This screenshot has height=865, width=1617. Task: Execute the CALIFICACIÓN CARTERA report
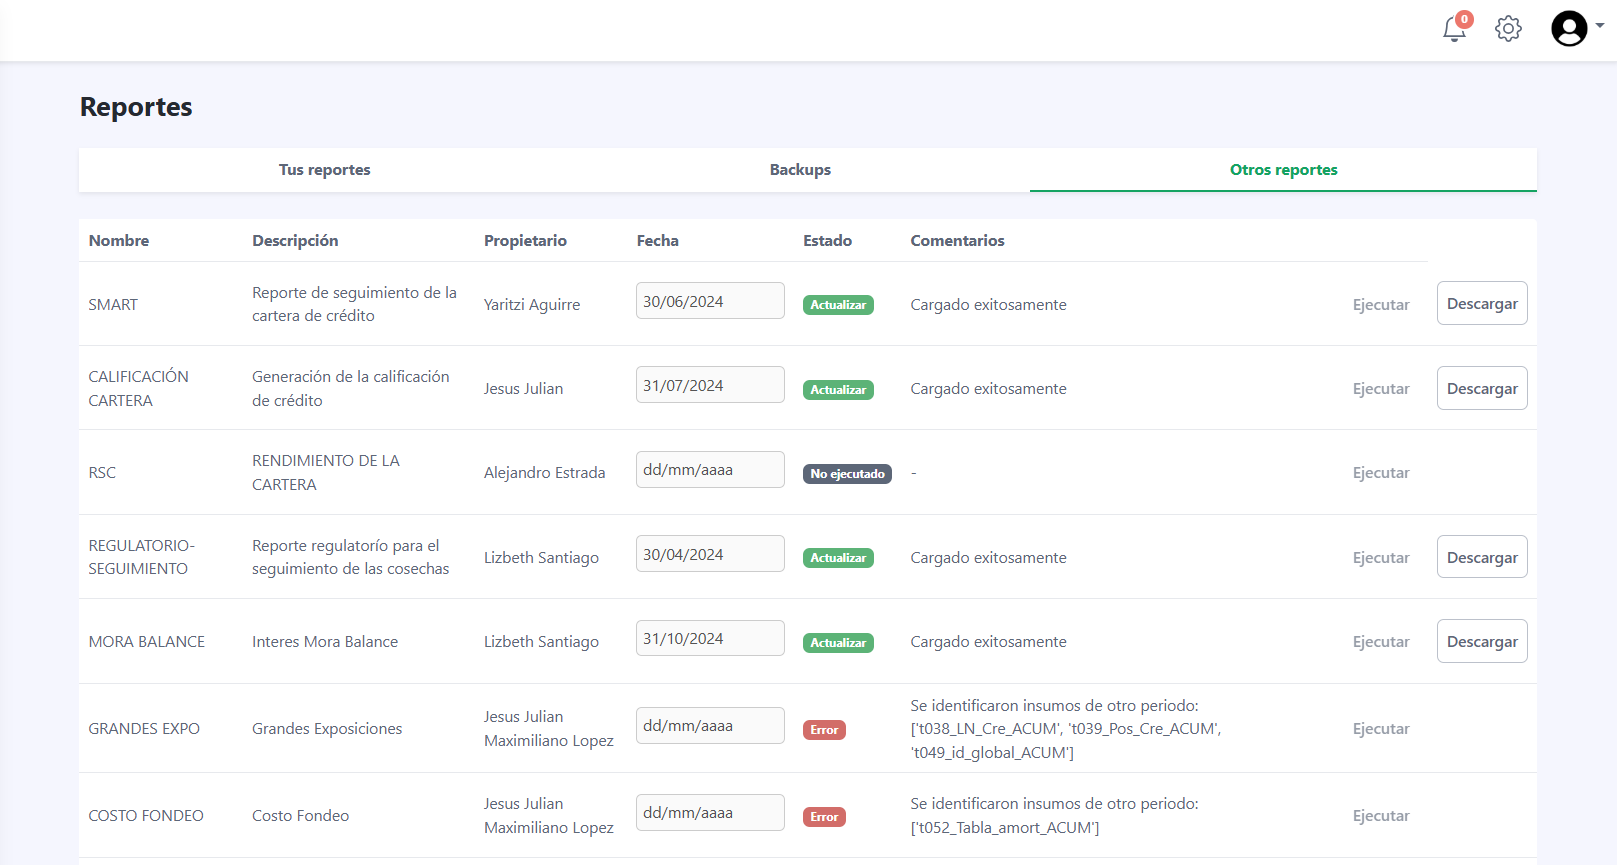coord(1380,389)
